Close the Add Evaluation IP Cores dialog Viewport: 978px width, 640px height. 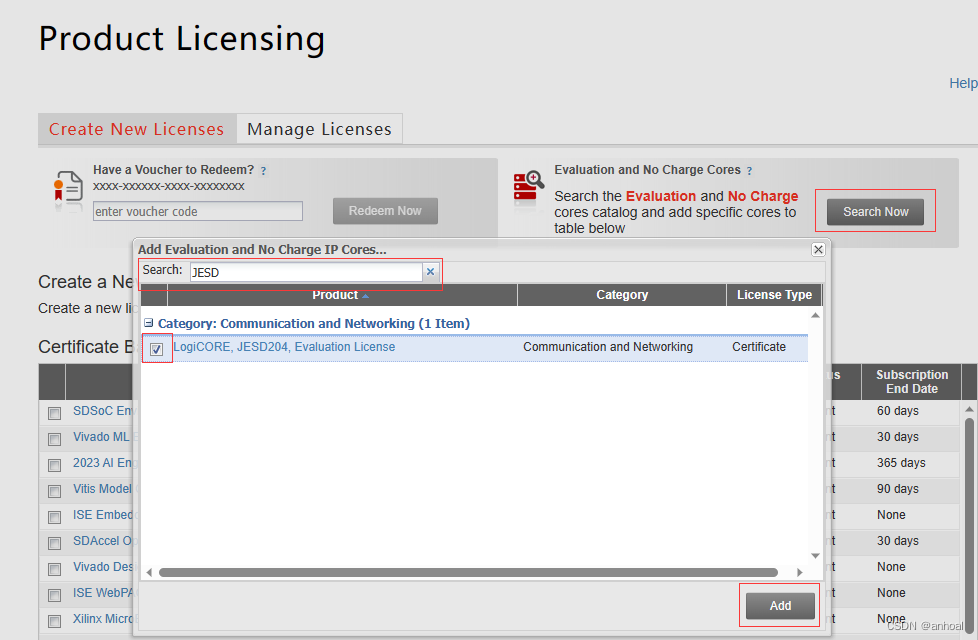[817, 249]
